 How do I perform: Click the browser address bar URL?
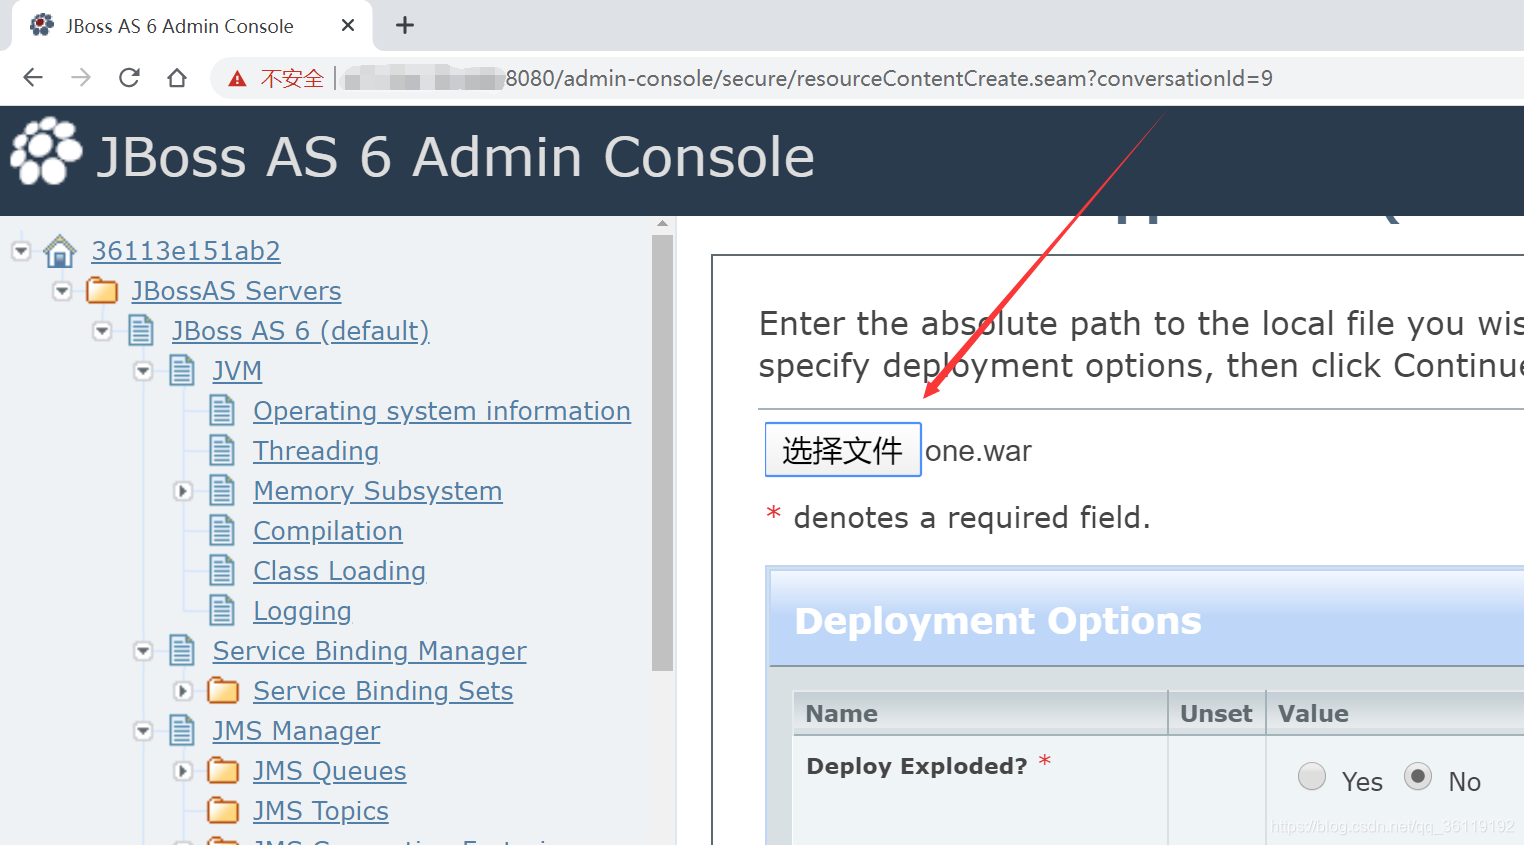pyautogui.click(x=808, y=78)
